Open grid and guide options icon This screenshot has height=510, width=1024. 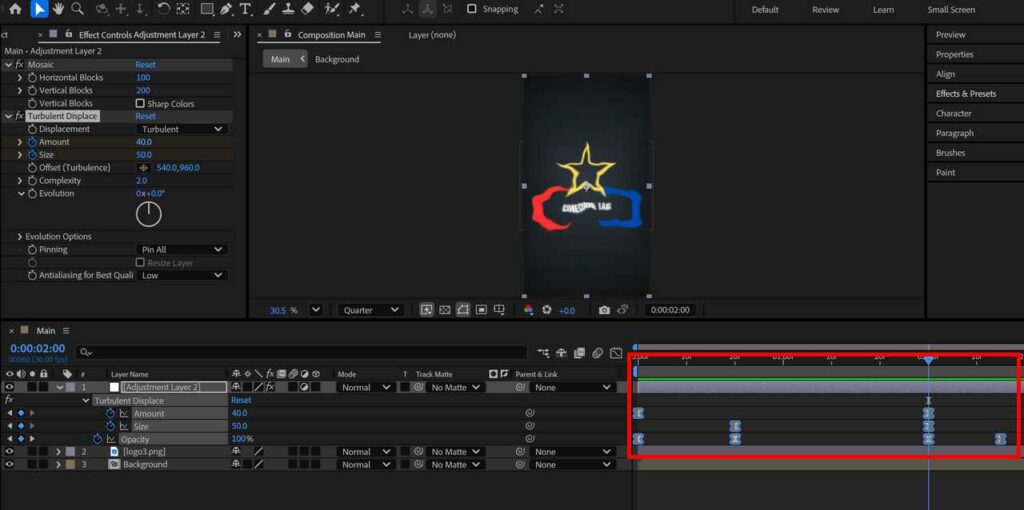coord(500,310)
